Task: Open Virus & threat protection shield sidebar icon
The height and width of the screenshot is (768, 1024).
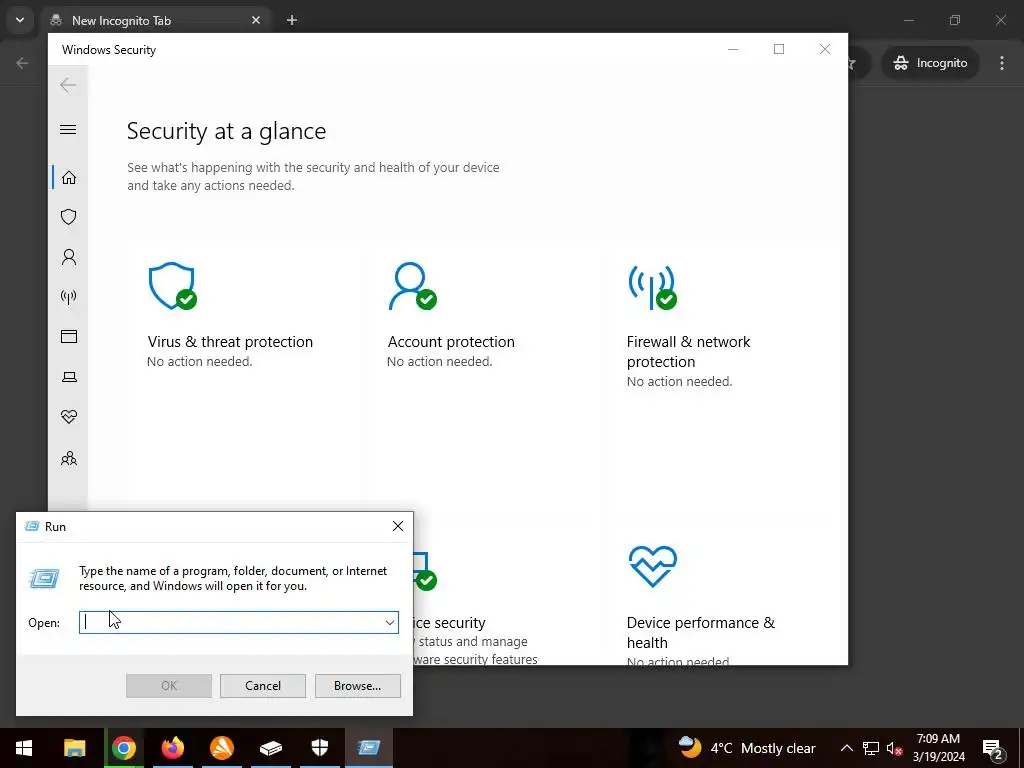Action: point(69,217)
